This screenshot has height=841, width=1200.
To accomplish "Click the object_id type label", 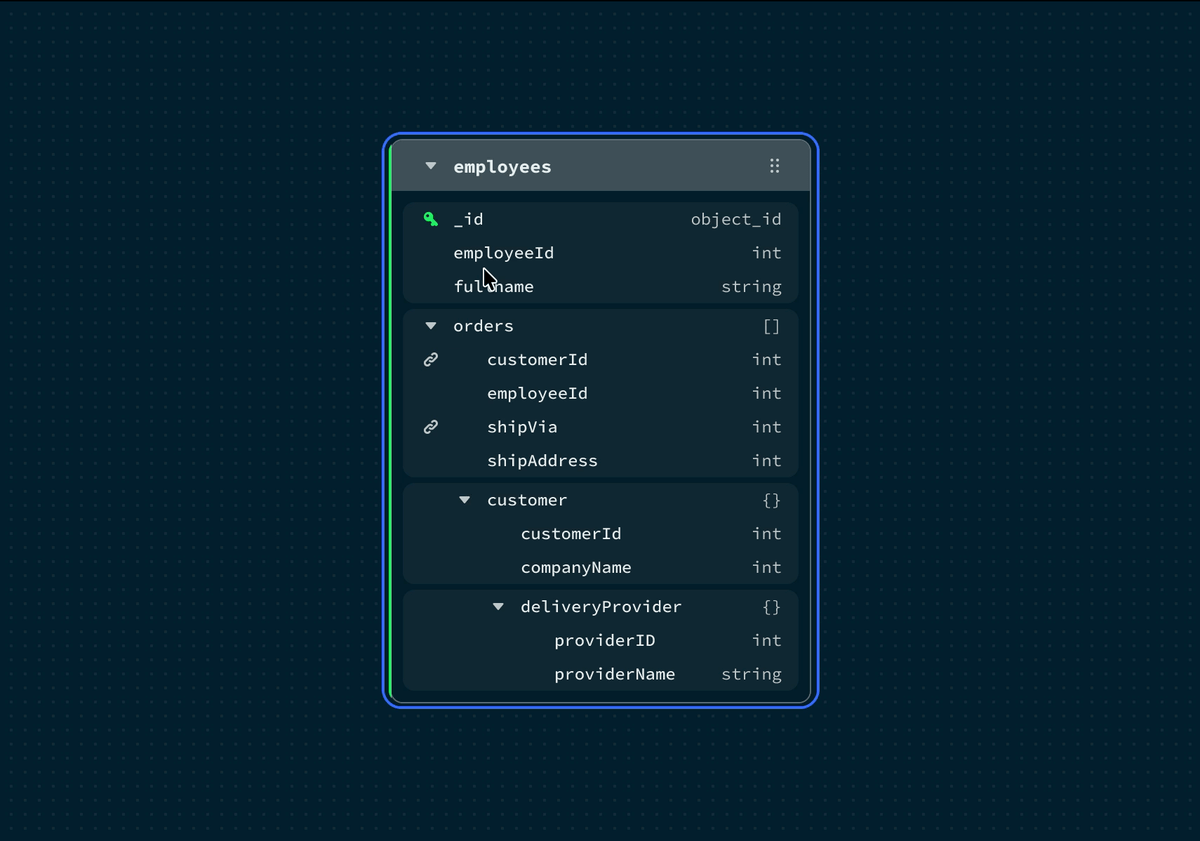I will (736, 219).
